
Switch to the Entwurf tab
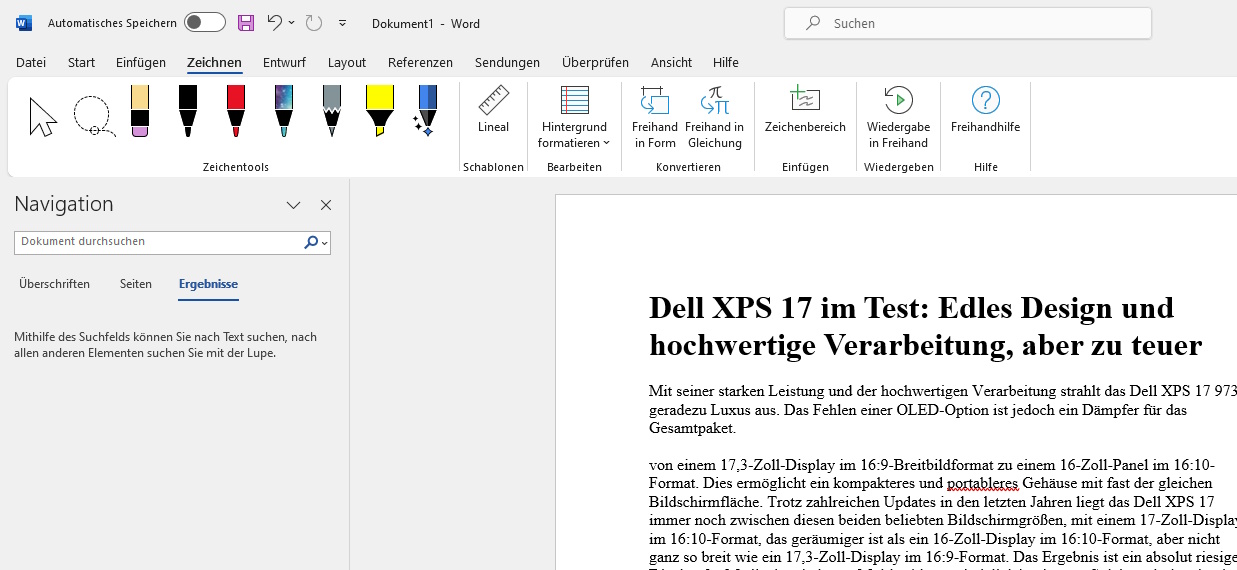(284, 62)
